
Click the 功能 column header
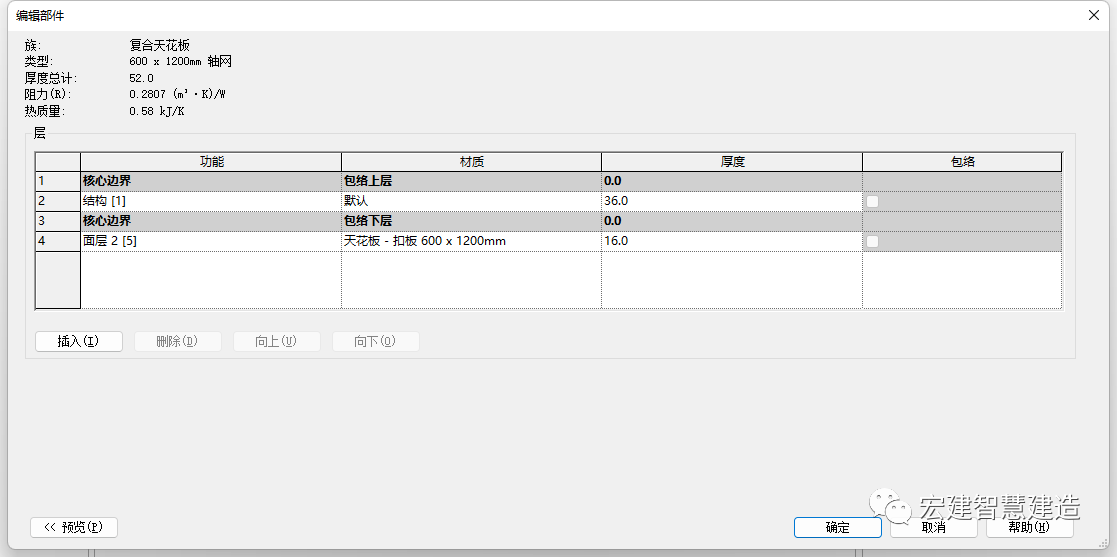[x=211, y=162]
